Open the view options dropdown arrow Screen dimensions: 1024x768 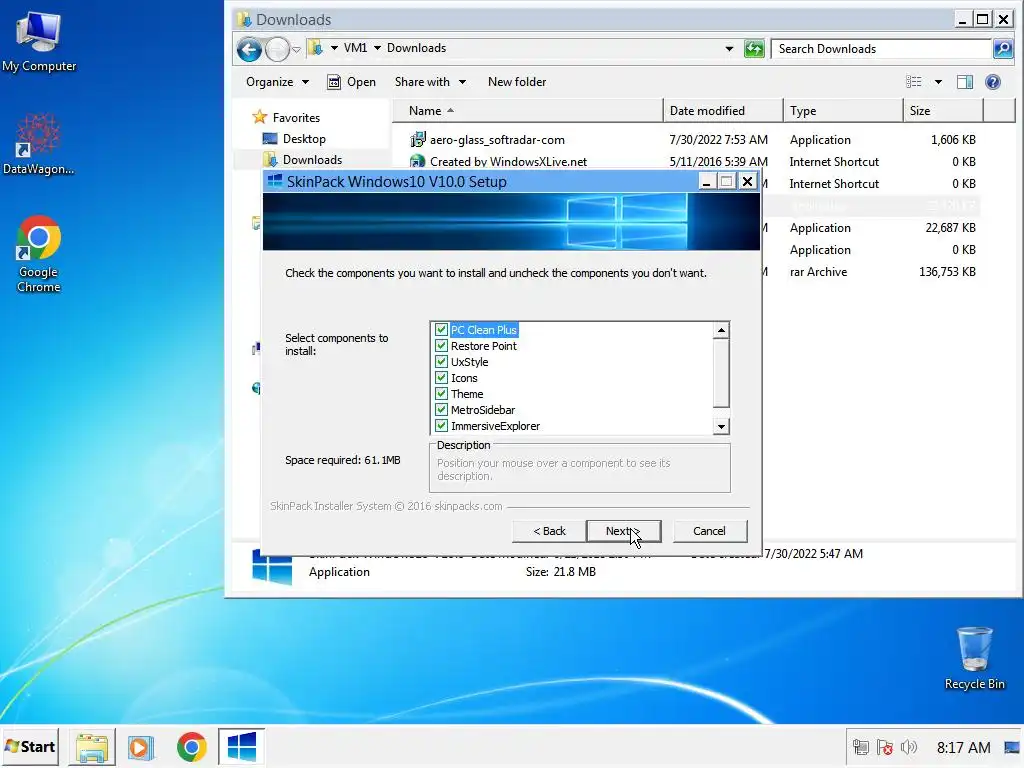938,82
